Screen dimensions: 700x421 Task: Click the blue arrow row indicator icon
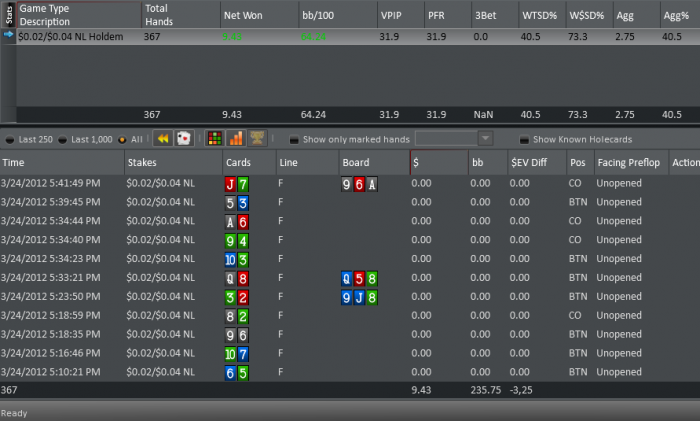point(8,34)
